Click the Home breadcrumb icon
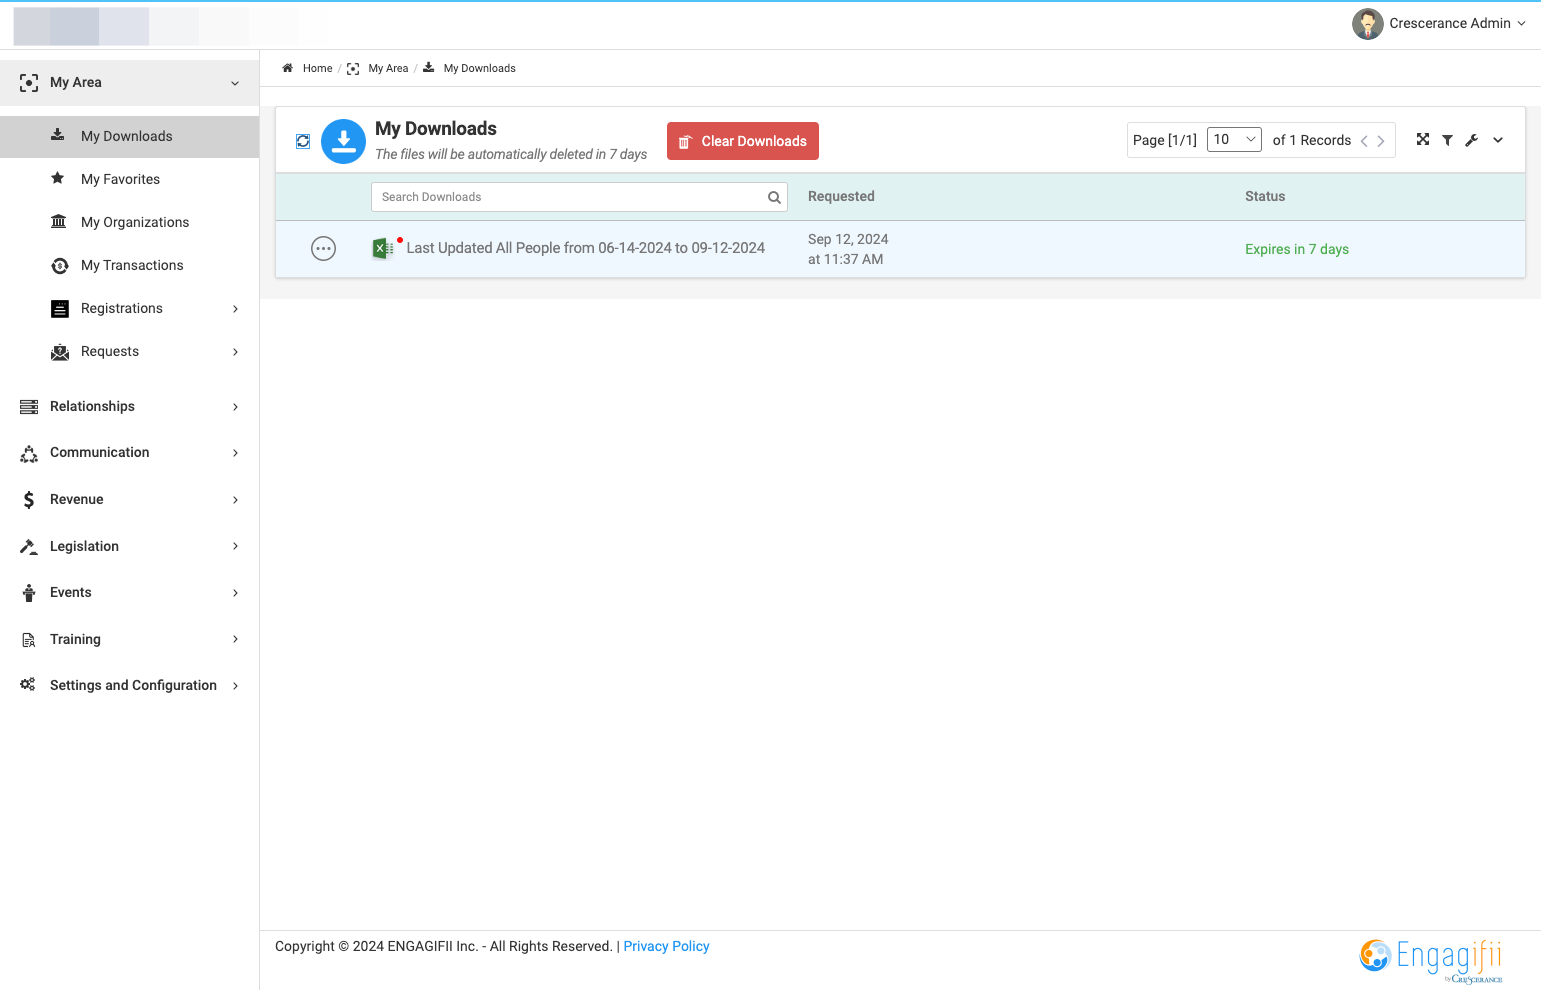Viewport: 1541px width, 992px height. (x=287, y=68)
